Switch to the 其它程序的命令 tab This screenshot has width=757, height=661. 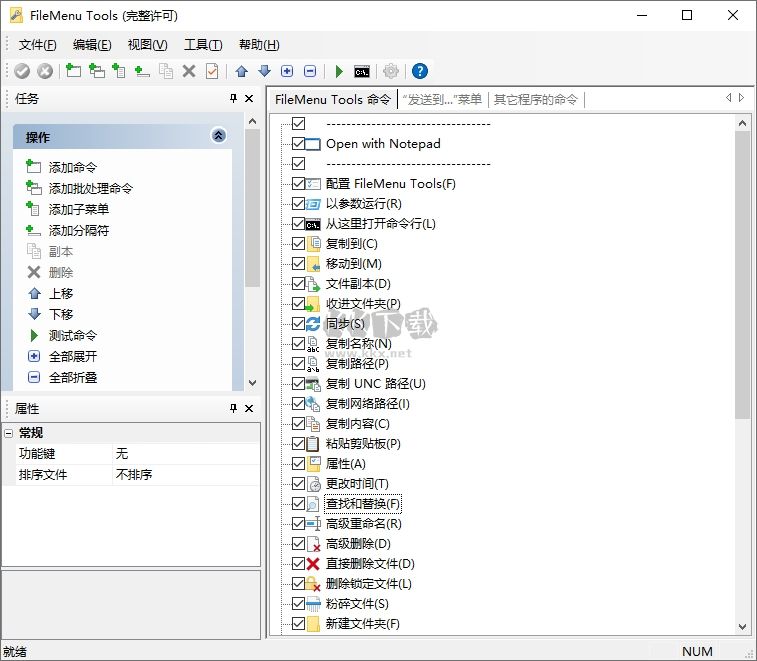535,99
